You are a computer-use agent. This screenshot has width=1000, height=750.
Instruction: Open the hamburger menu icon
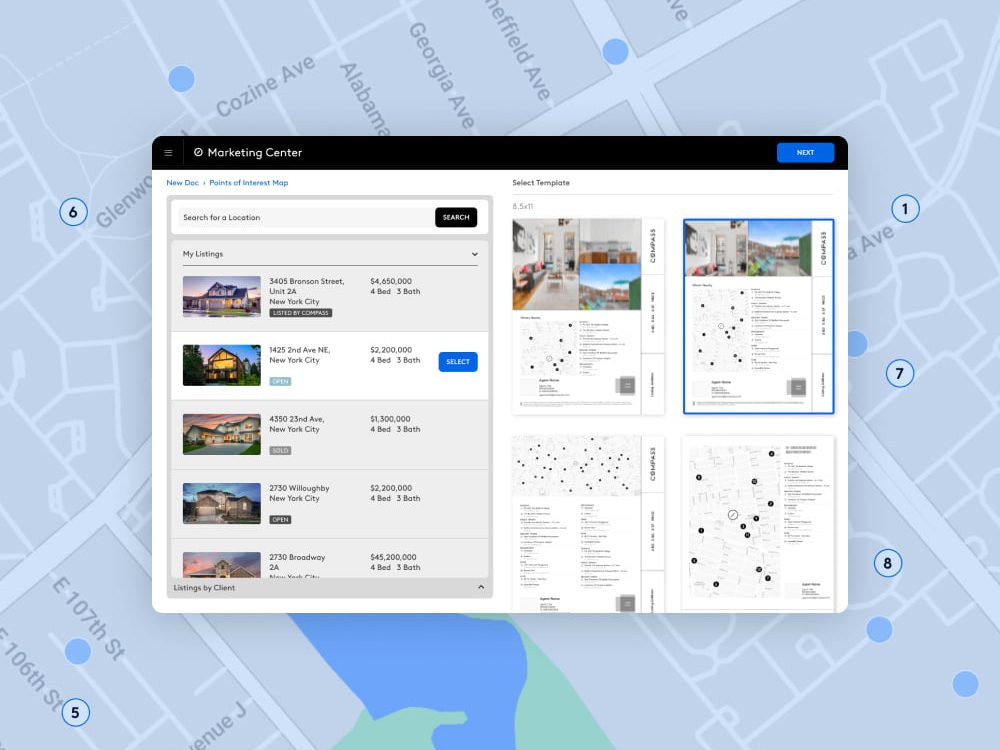pyautogui.click(x=168, y=153)
